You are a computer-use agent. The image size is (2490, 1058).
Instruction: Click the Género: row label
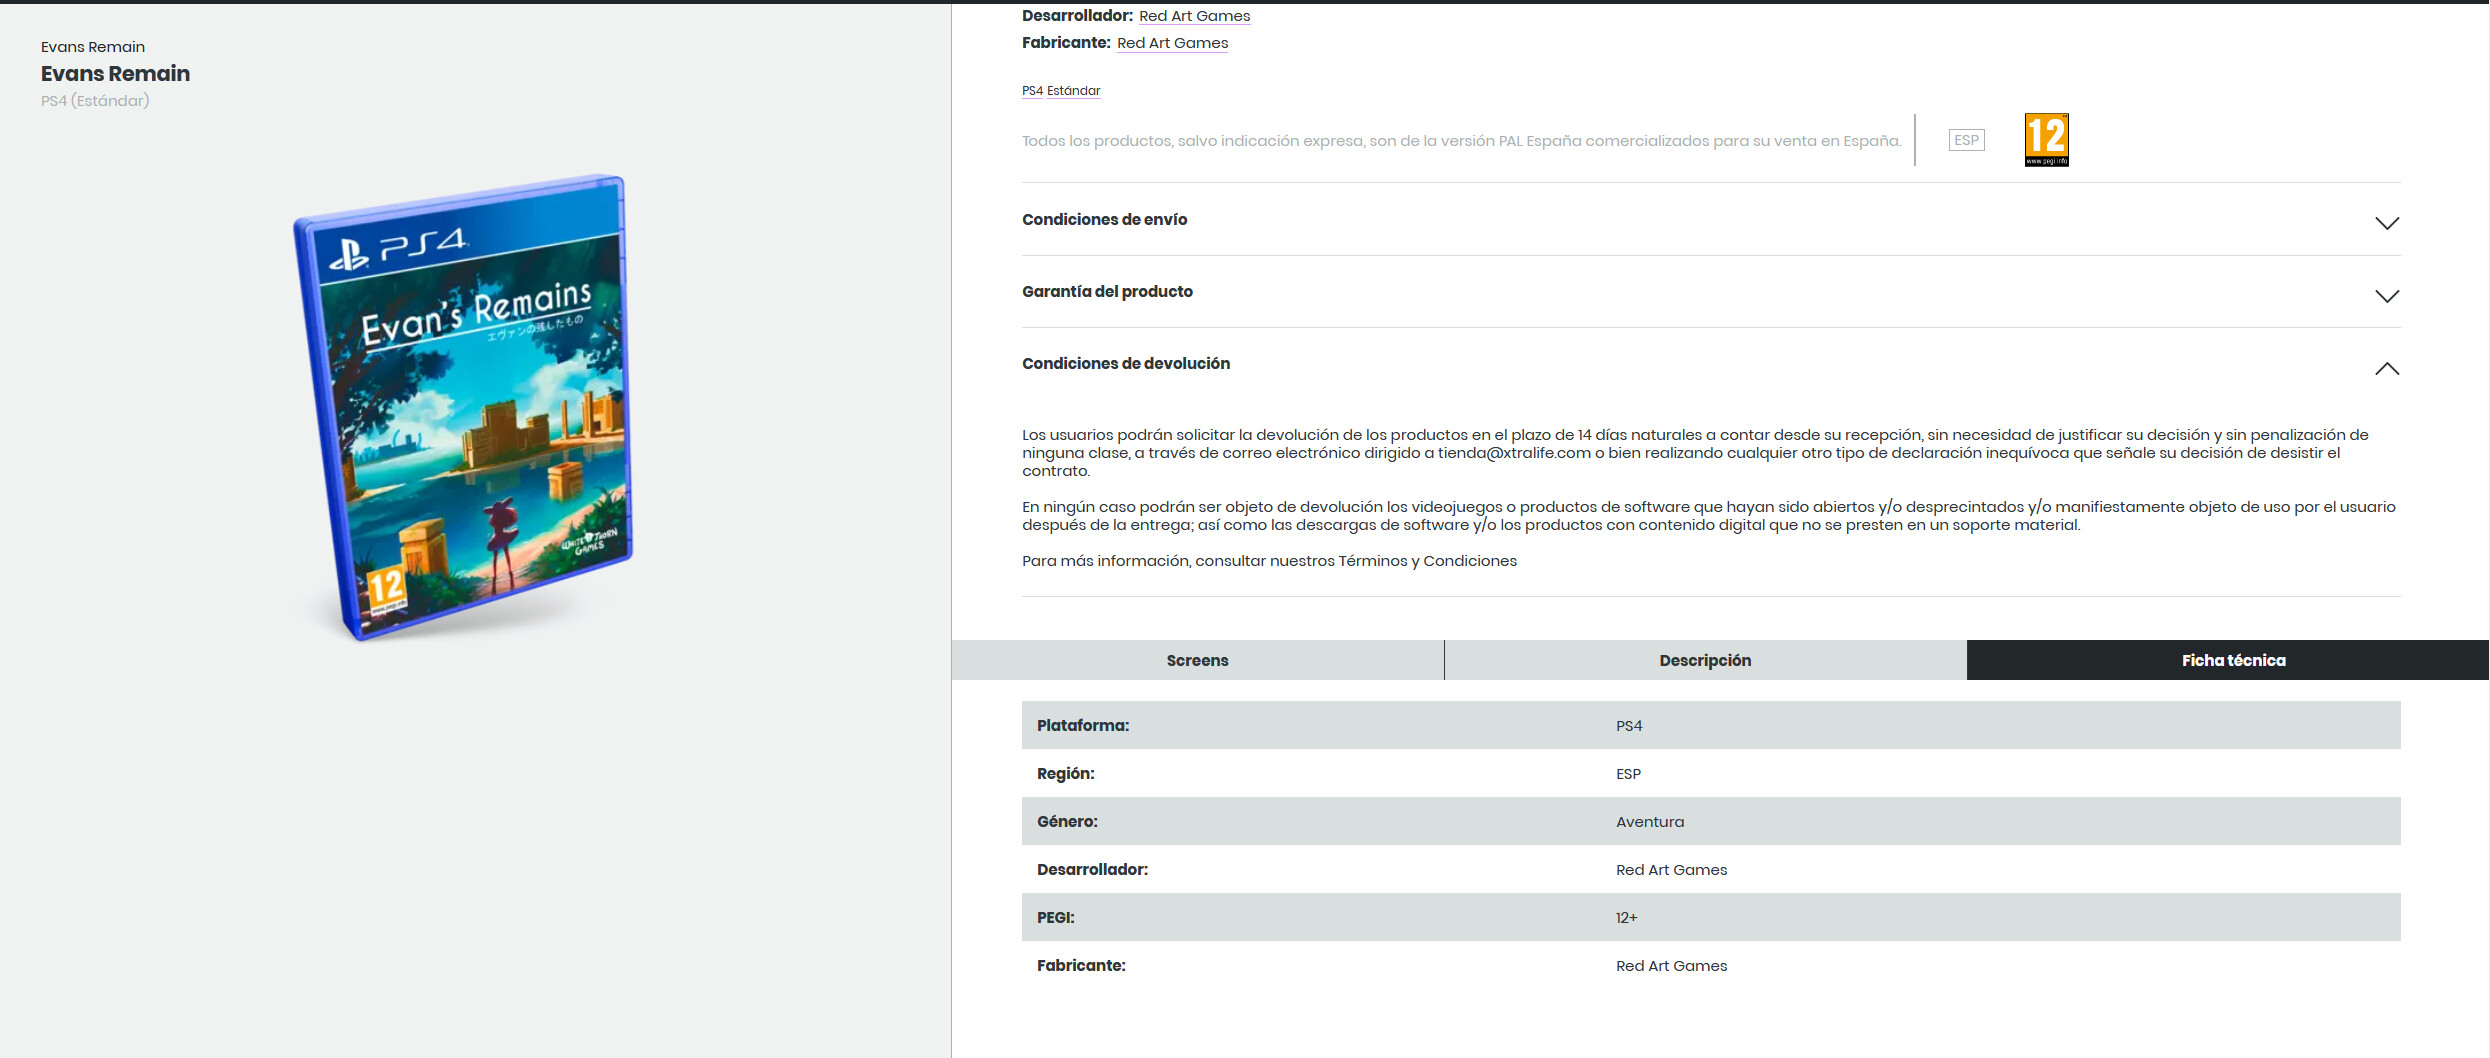click(x=1067, y=822)
